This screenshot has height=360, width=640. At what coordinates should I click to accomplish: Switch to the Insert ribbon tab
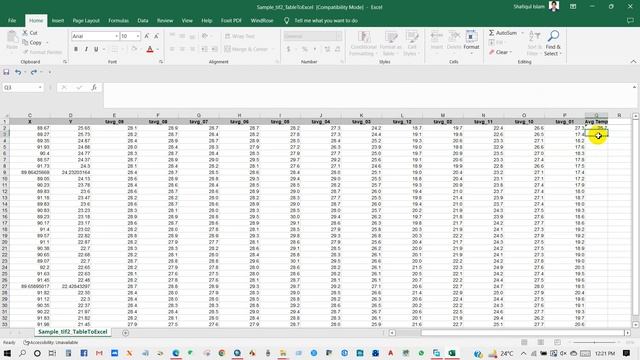pos(58,20)
